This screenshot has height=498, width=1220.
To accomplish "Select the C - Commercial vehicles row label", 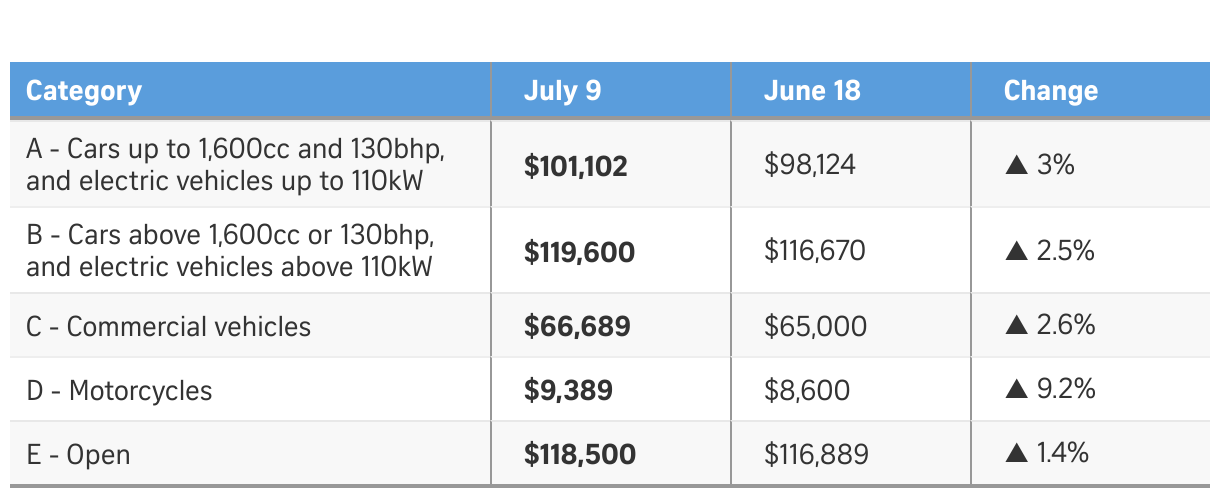I will (169, 326).
